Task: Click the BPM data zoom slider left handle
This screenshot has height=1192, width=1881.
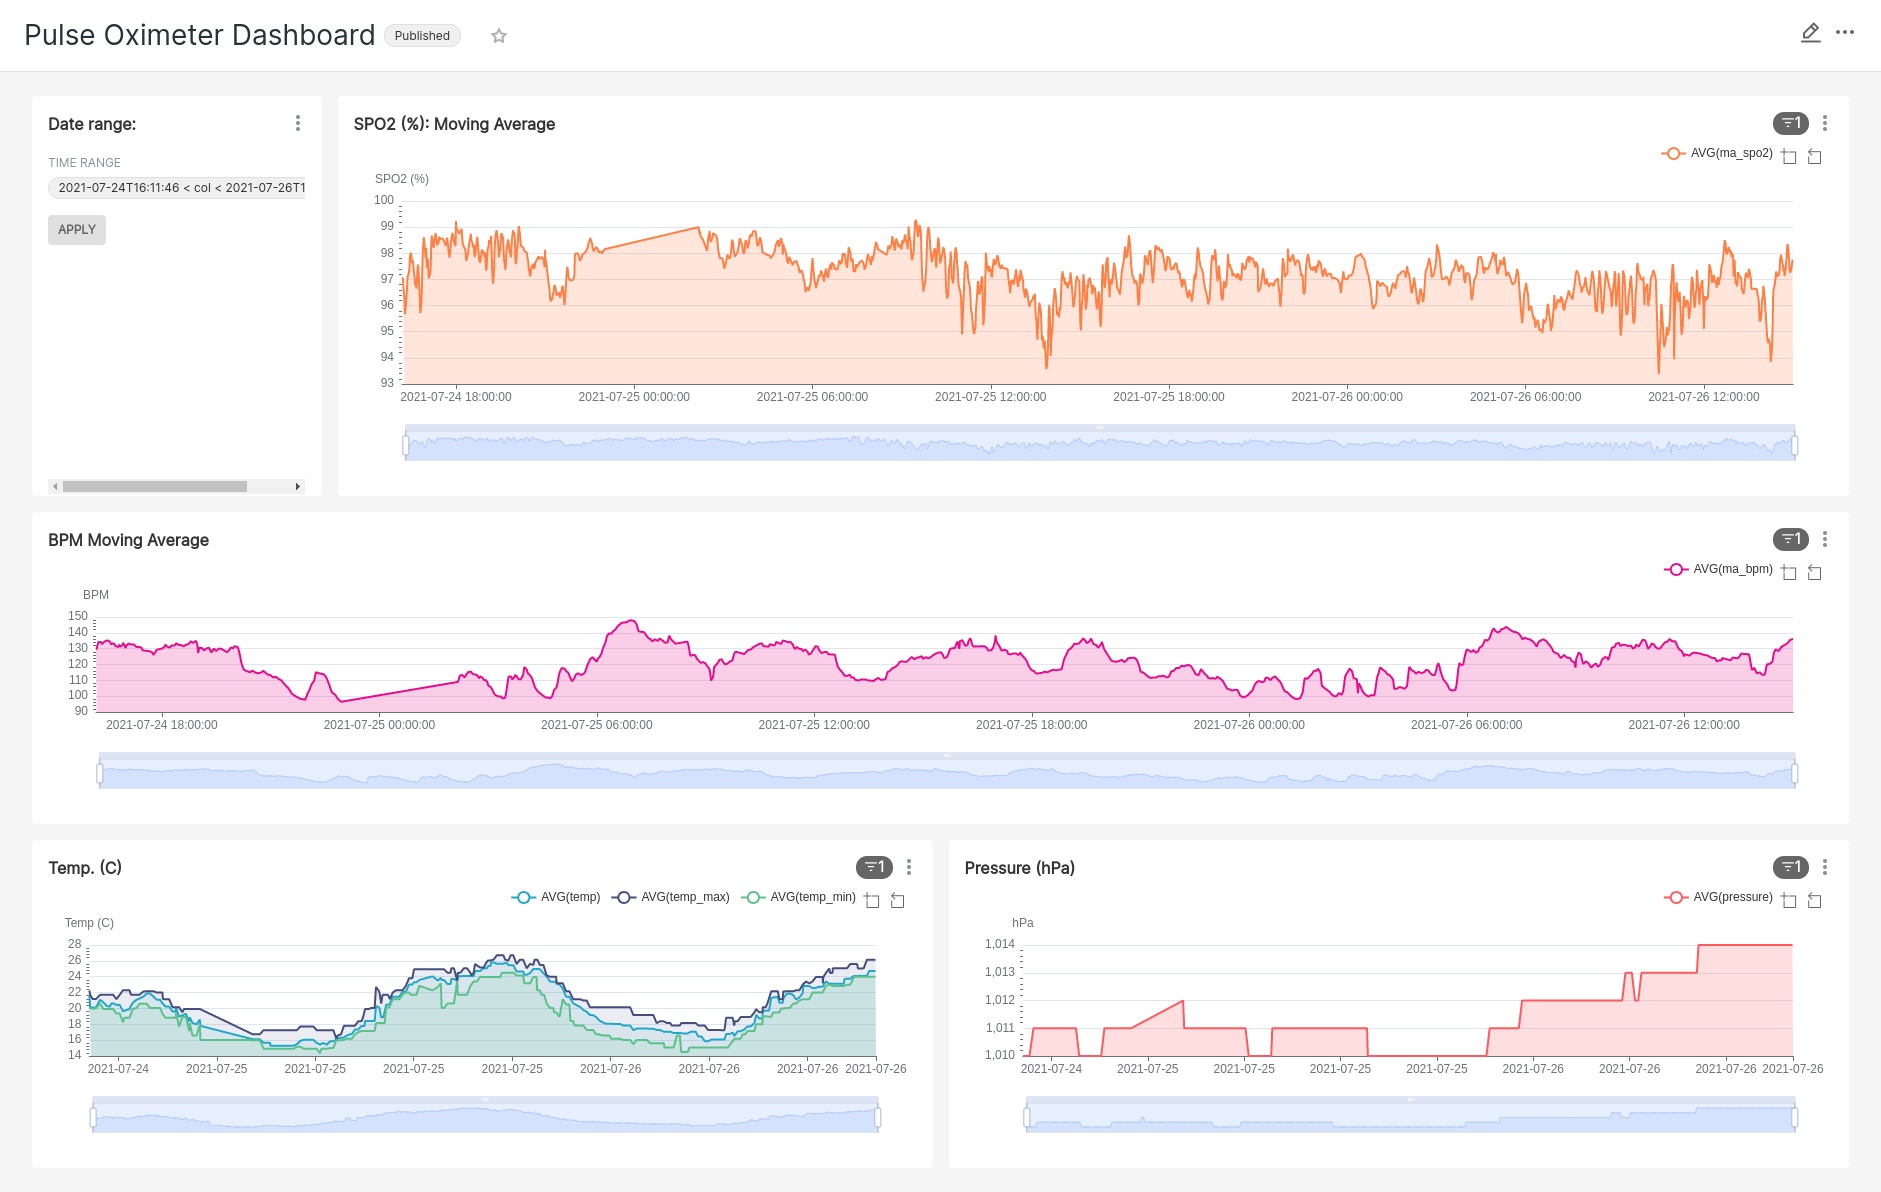Action: tap(100, 773)
